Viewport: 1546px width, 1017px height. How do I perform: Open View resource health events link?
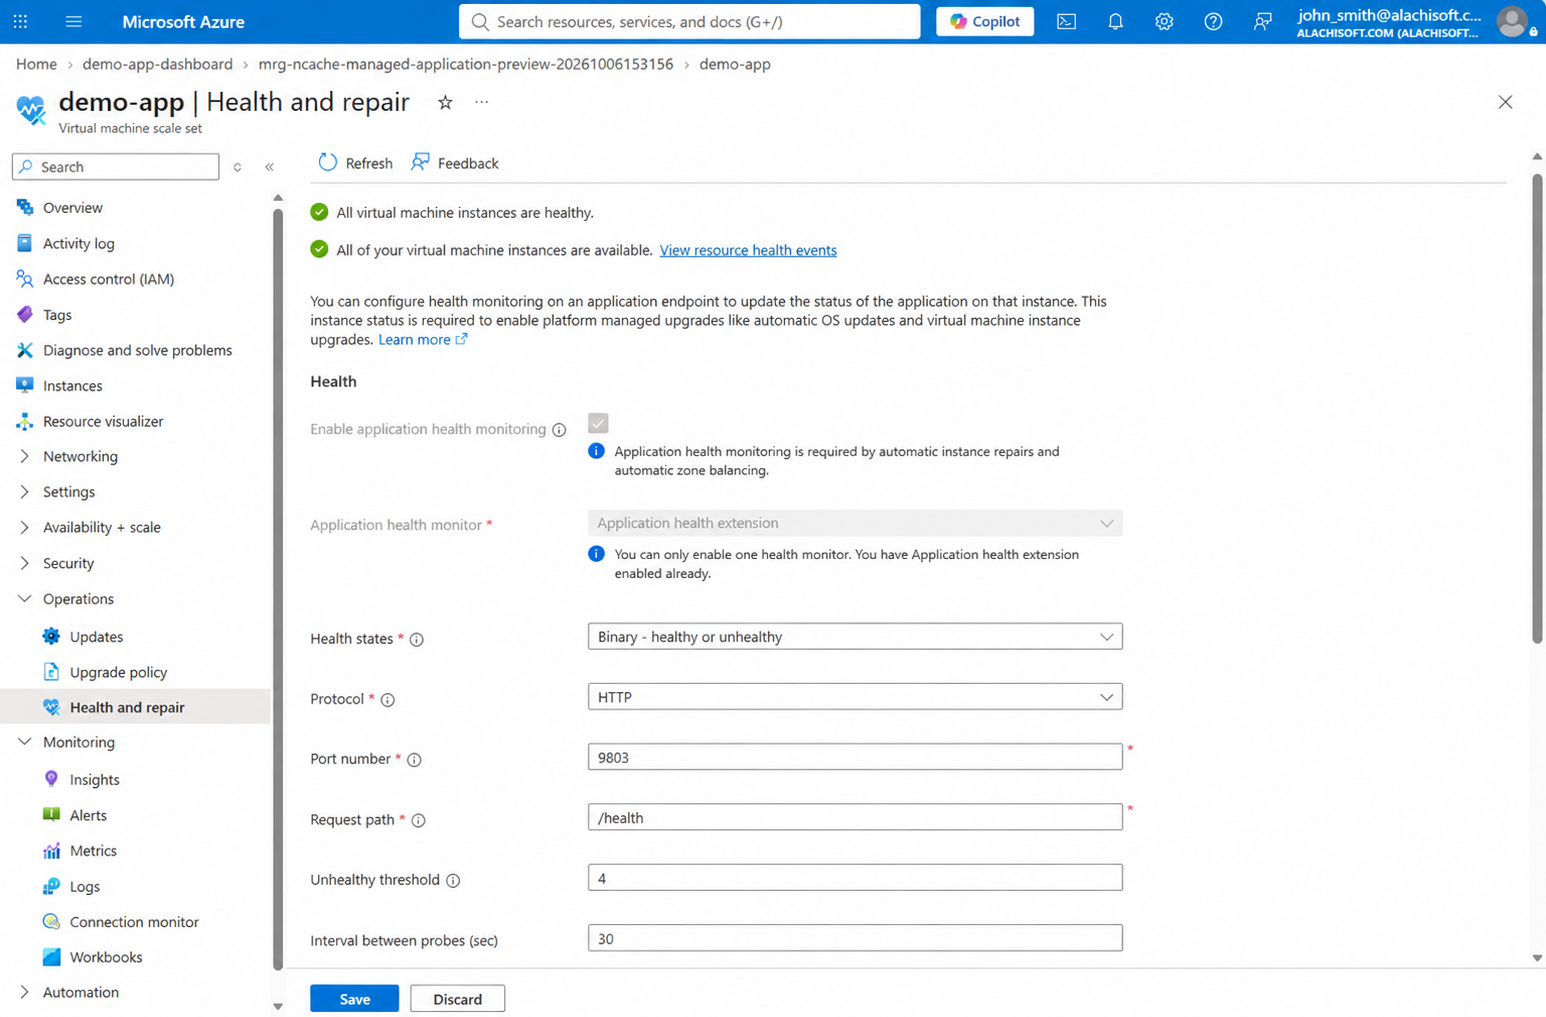tap(748, 250)
